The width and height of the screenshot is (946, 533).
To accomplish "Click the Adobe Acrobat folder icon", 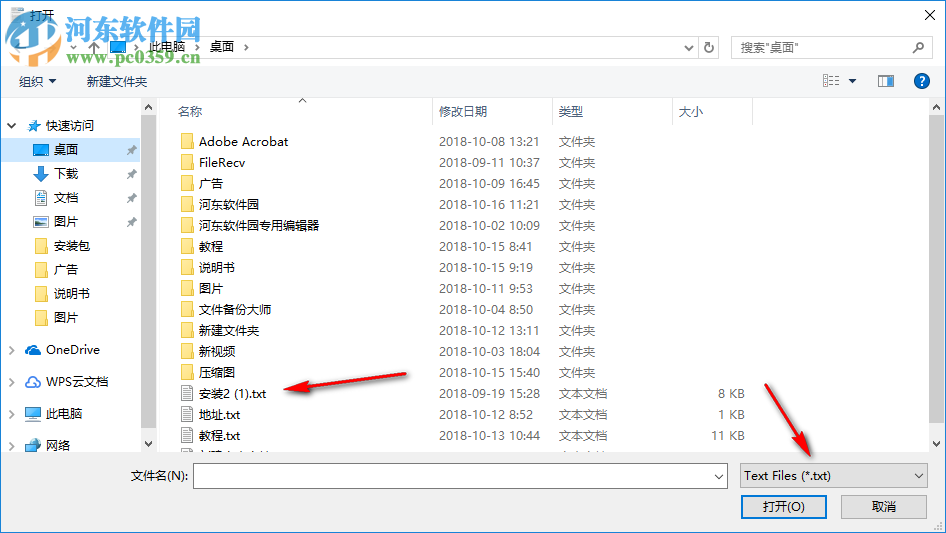I will click(187, 142).
